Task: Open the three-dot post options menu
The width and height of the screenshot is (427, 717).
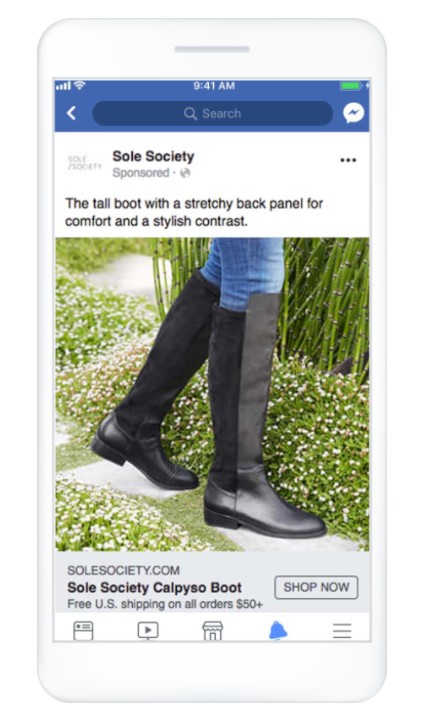Action: tap(348, 160)
